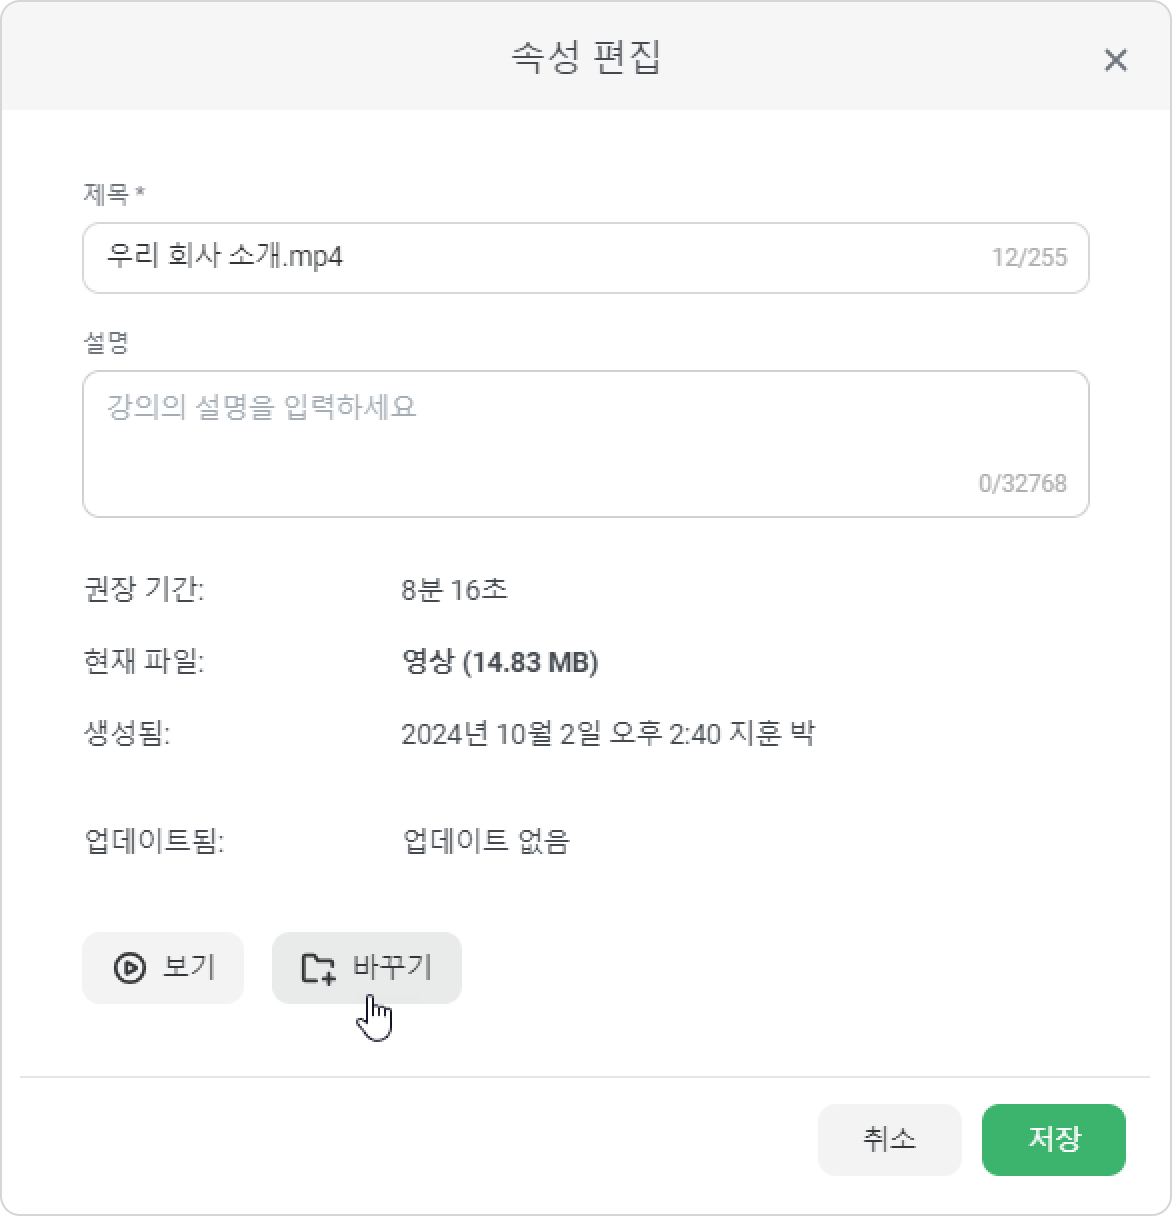Click the folder-plus icon in 바꾸기 button

pyautogui.click(x=318, y=968)
